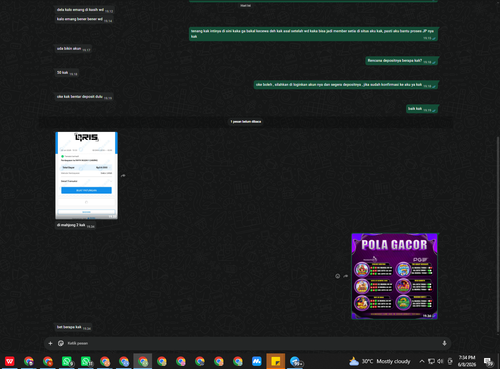Select the 'baik kak' sent message
This screenshot has width=500, height=369.
422,109
